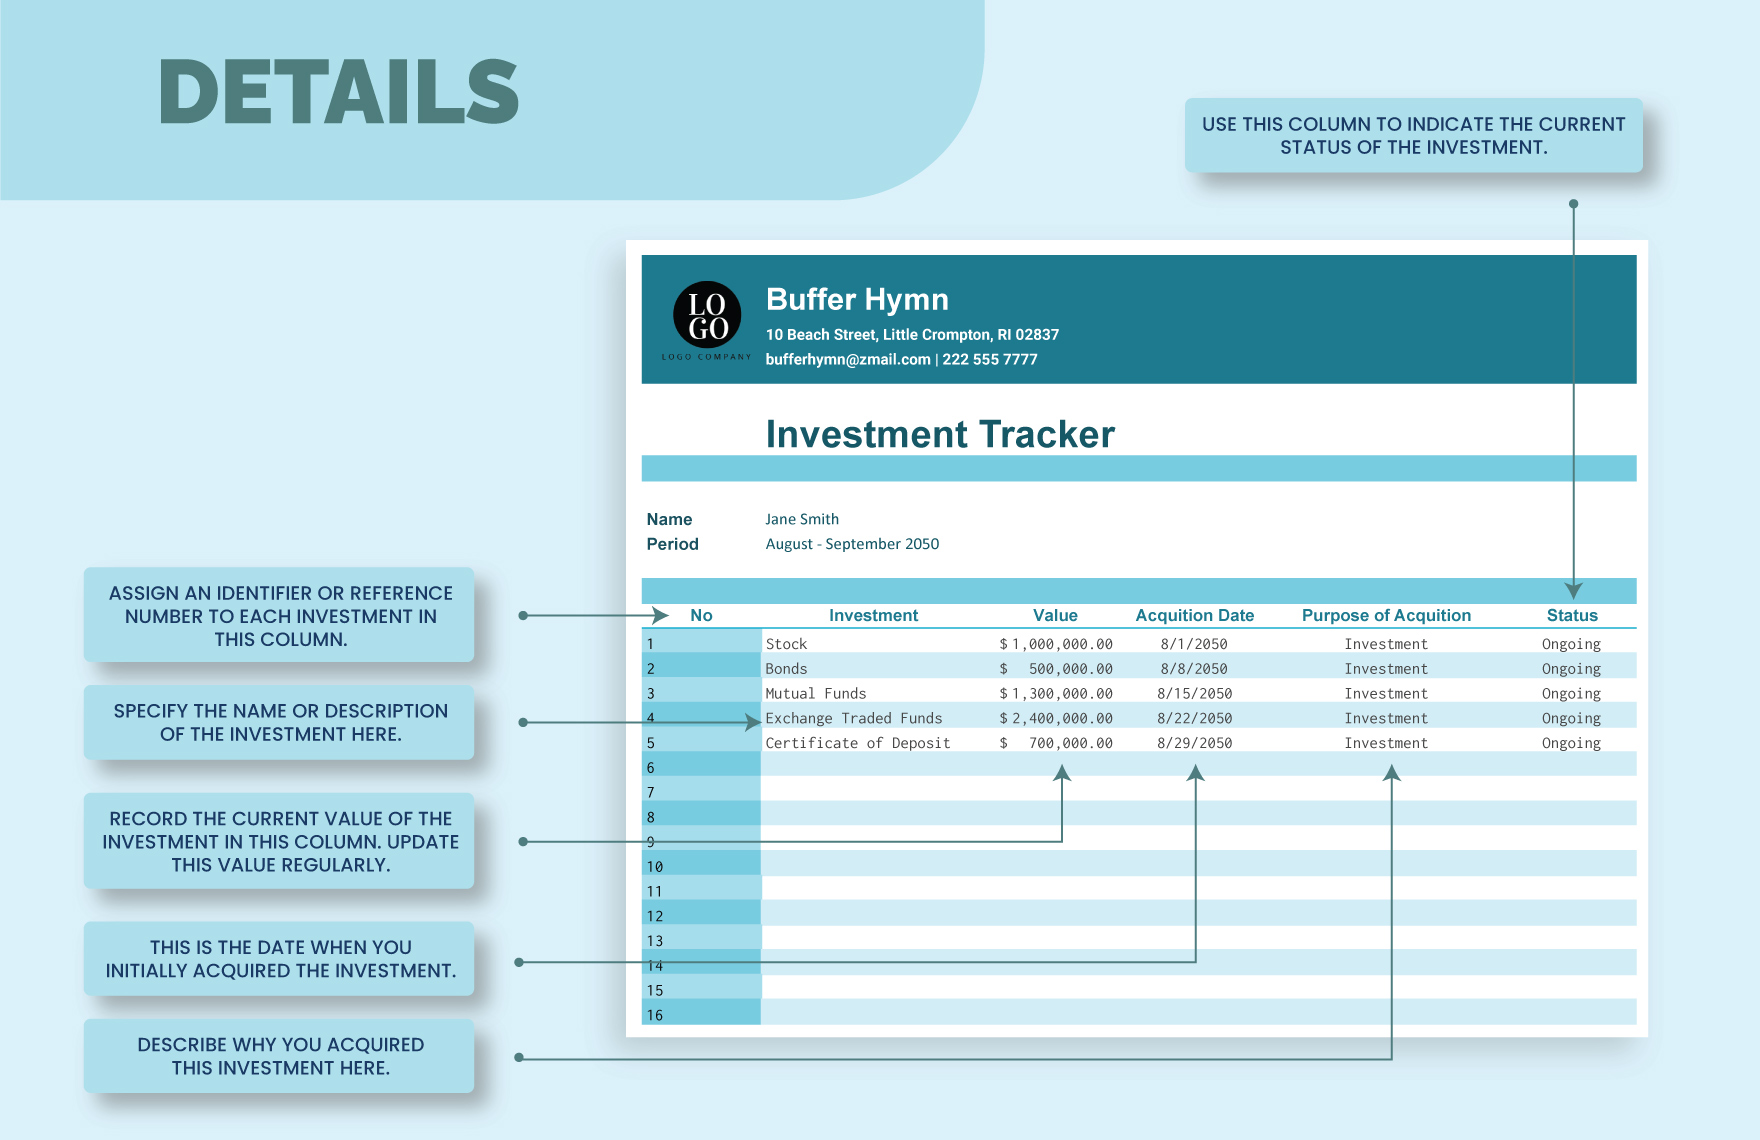Select the 8/1/2050 date cell
Viewport: 1760px width, 1140px height.
(1194, 644)
